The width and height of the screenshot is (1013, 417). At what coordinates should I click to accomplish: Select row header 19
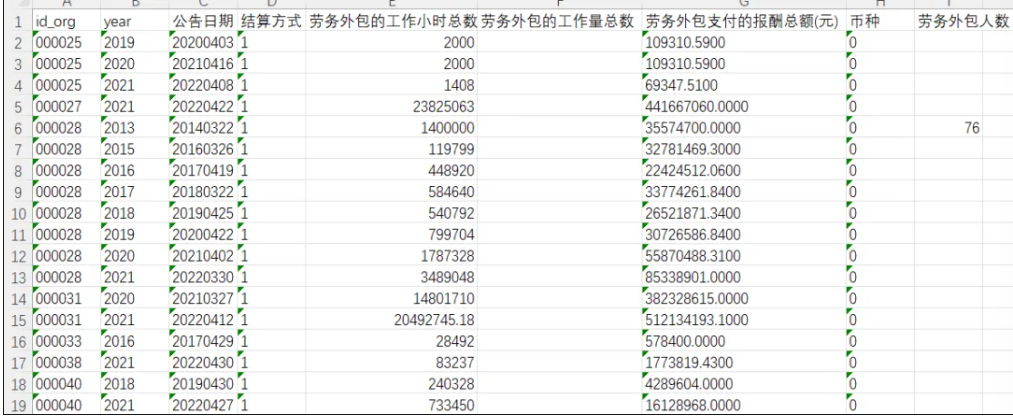coord(17,405)
